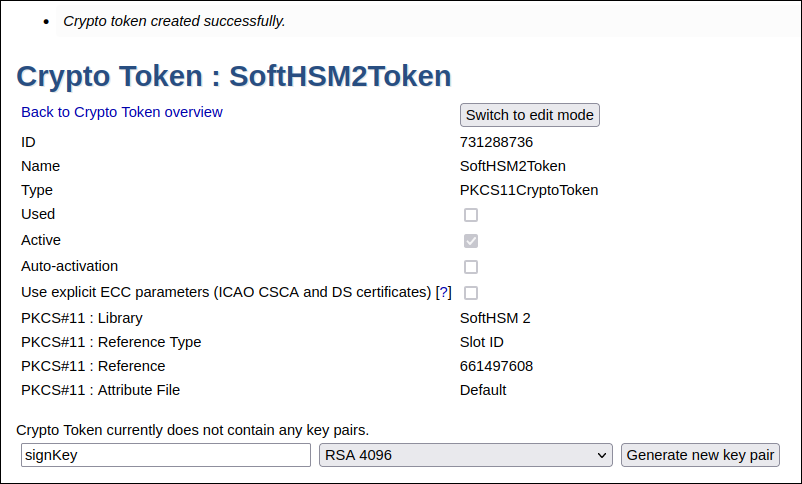Click the Slot ID reference type value
Viewport: 802px width, 484px height.
482,342
